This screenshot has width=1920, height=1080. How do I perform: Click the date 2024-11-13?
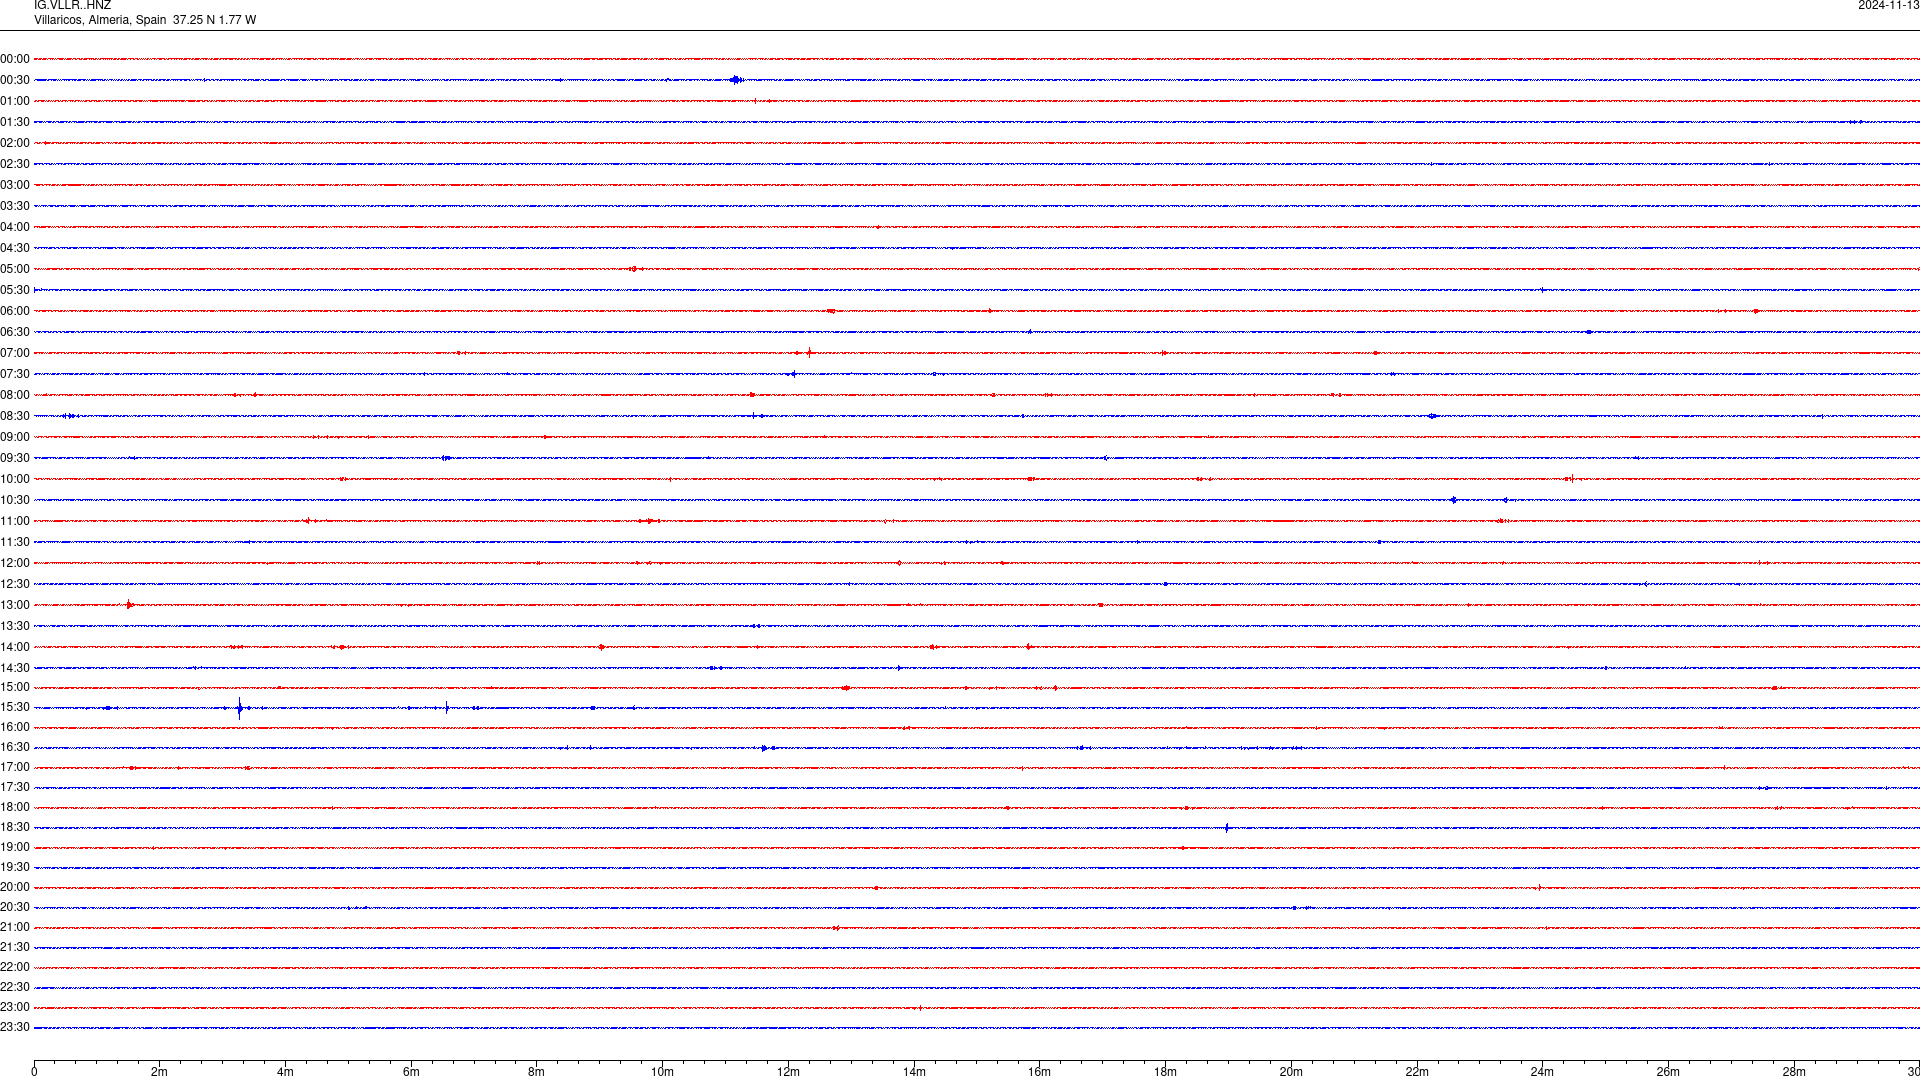point(1888,5)
